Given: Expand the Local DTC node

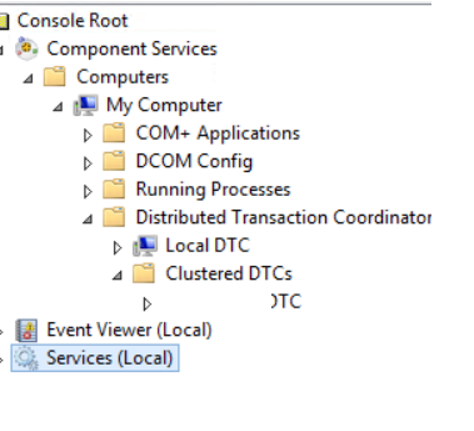Looking at the screenshot, I should pyautogui.click(x=117, y=248).
